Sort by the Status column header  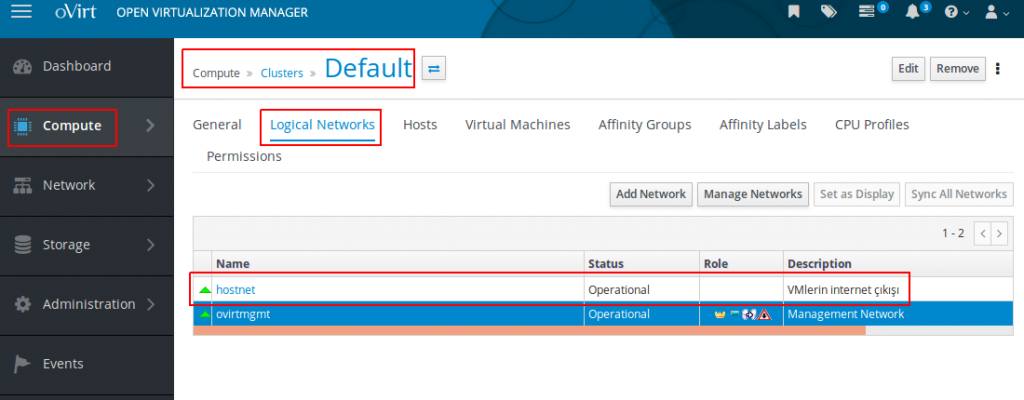pos(641,263)
